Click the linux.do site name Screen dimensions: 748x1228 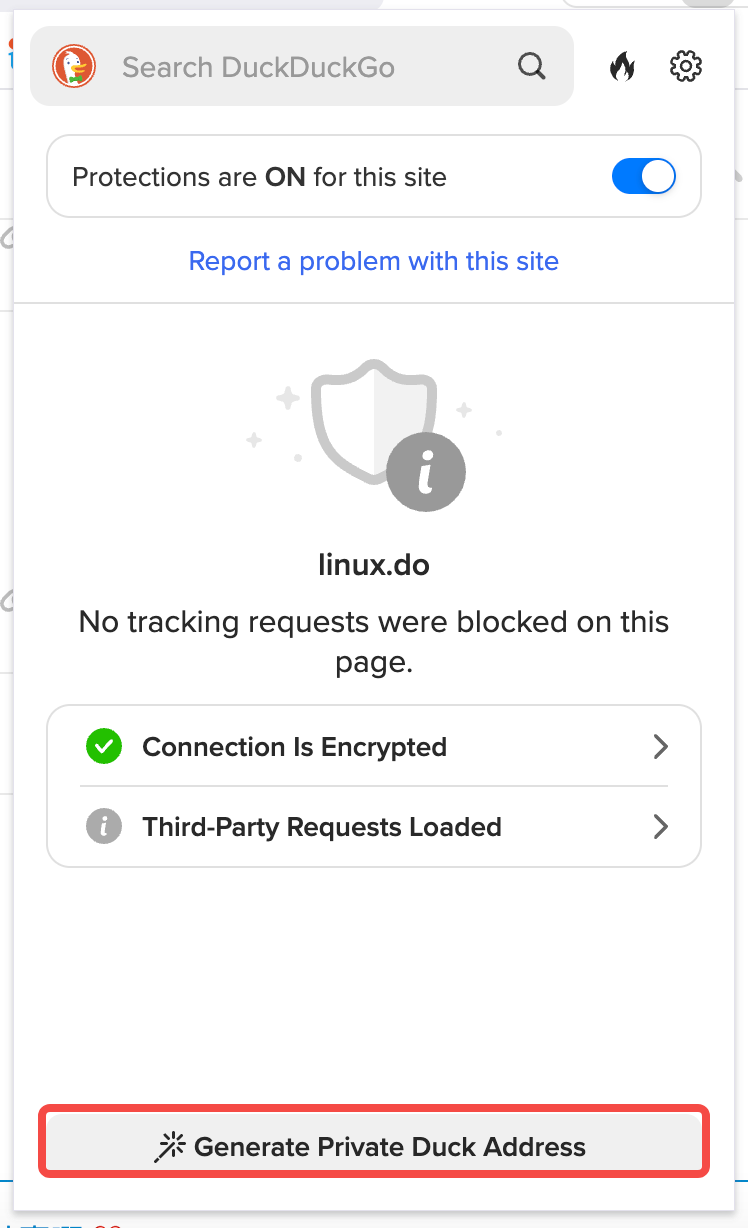click(374, 564)
